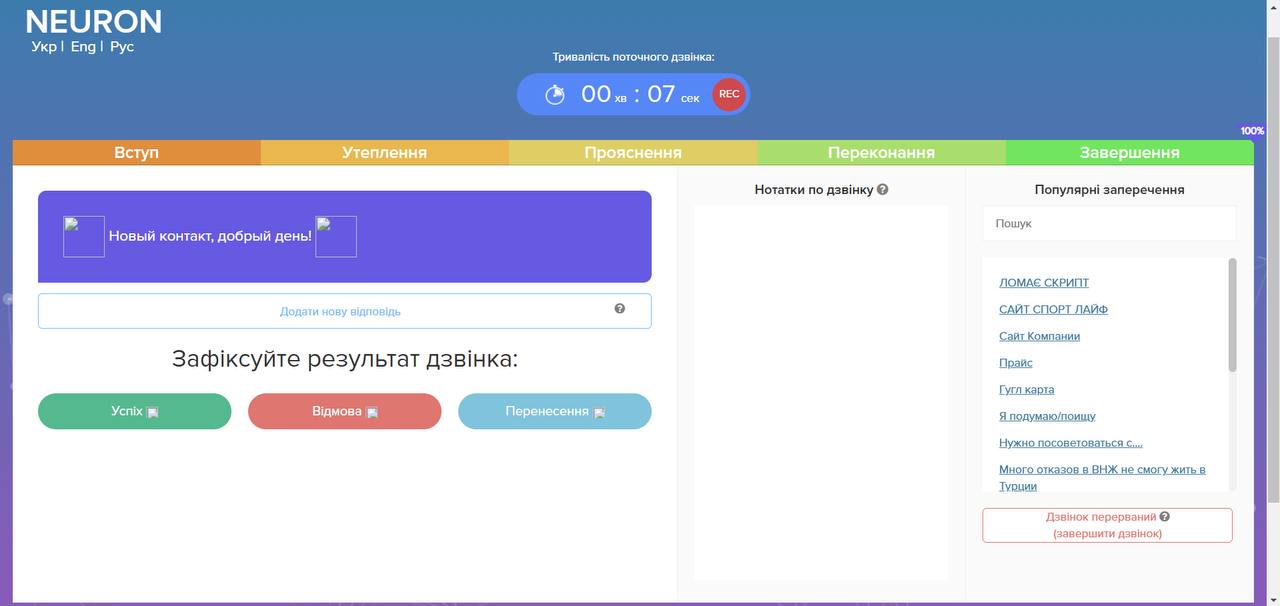Open the Прайс objection link

click(x=1016, y=363)
